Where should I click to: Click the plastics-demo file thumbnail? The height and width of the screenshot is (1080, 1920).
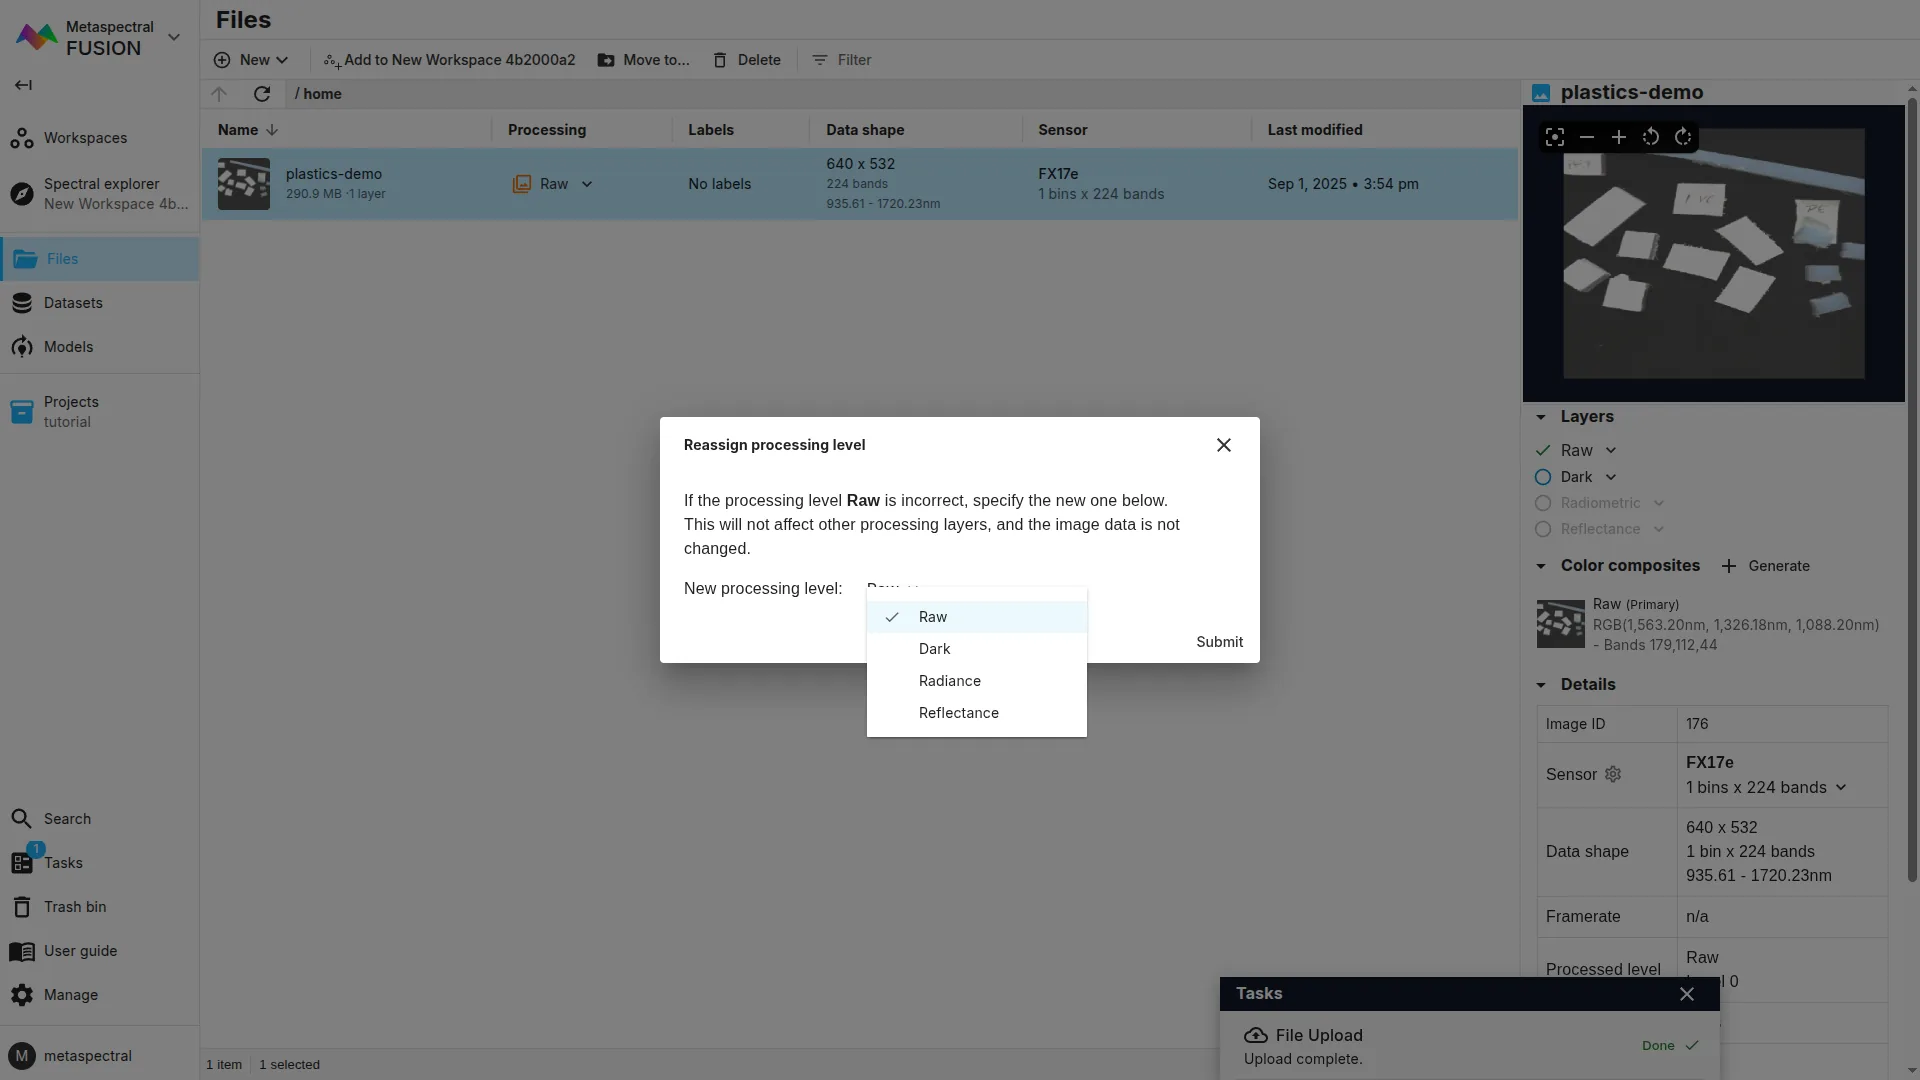pyautogui.click(x=244, y=184)
